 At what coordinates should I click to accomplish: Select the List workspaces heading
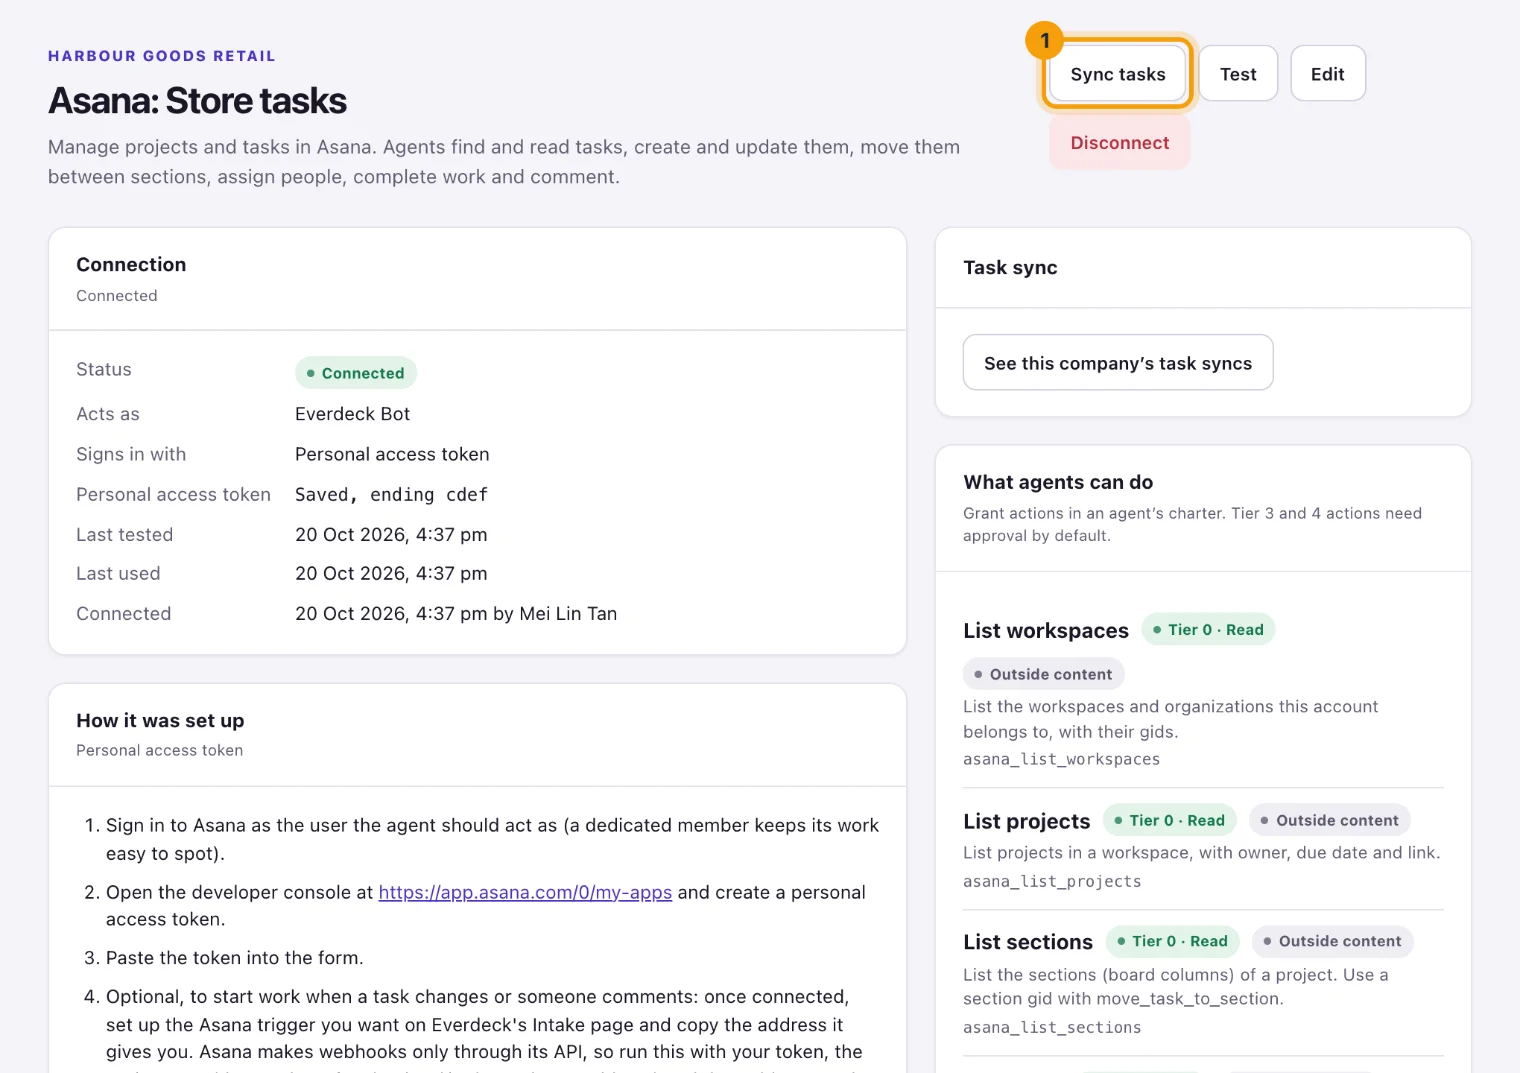(1046, 631)
